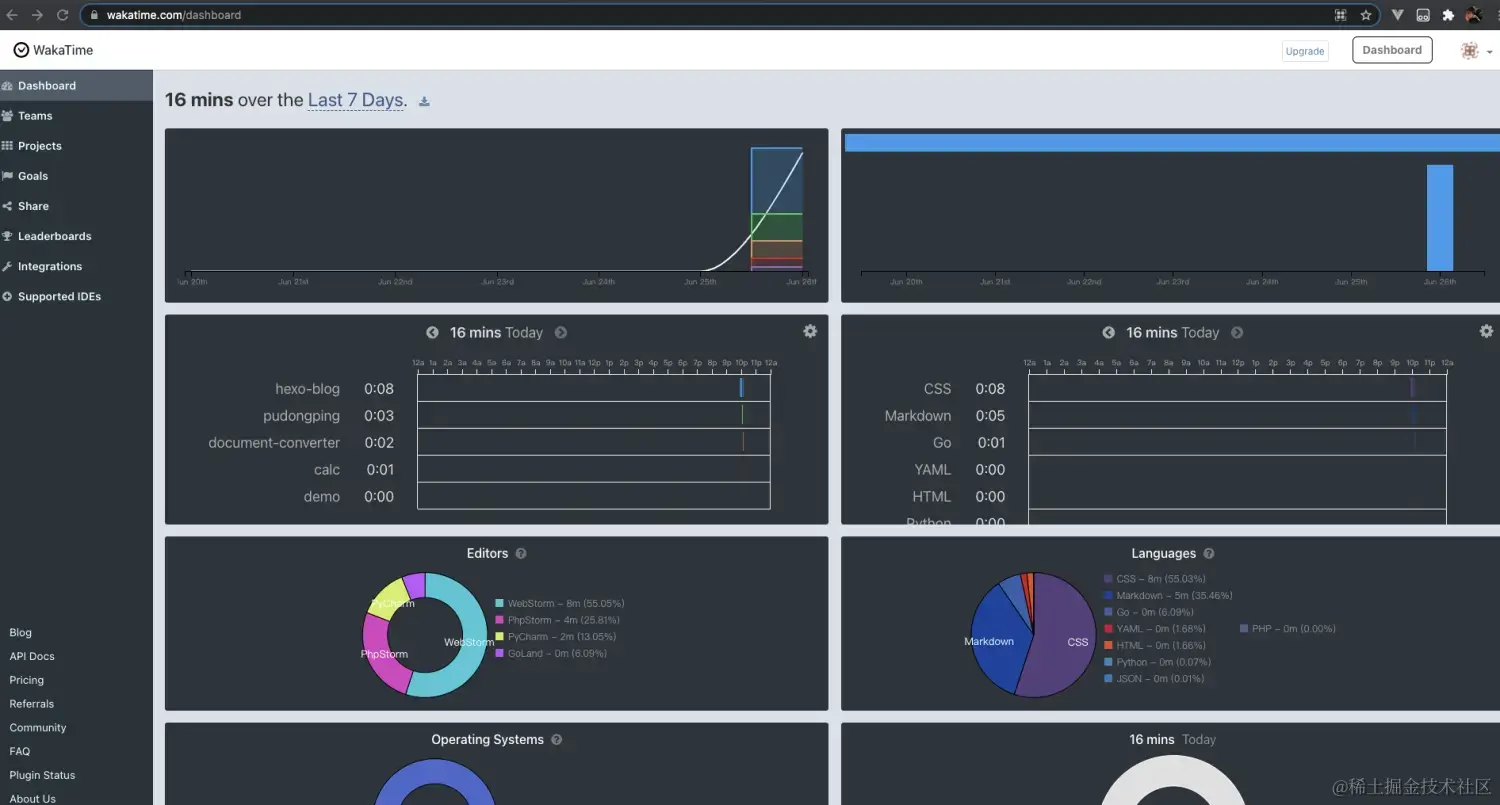
Task: Open Goals in the sidebar
Action: pos(76,176)
